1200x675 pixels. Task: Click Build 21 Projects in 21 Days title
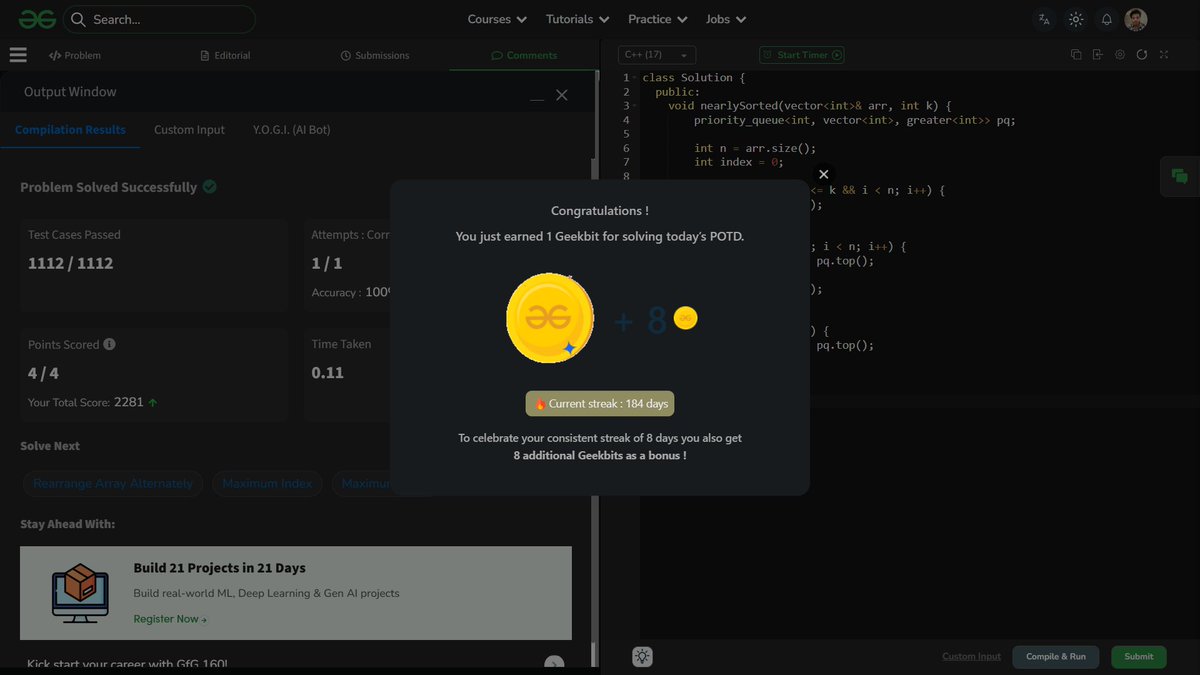pos(220,568)
